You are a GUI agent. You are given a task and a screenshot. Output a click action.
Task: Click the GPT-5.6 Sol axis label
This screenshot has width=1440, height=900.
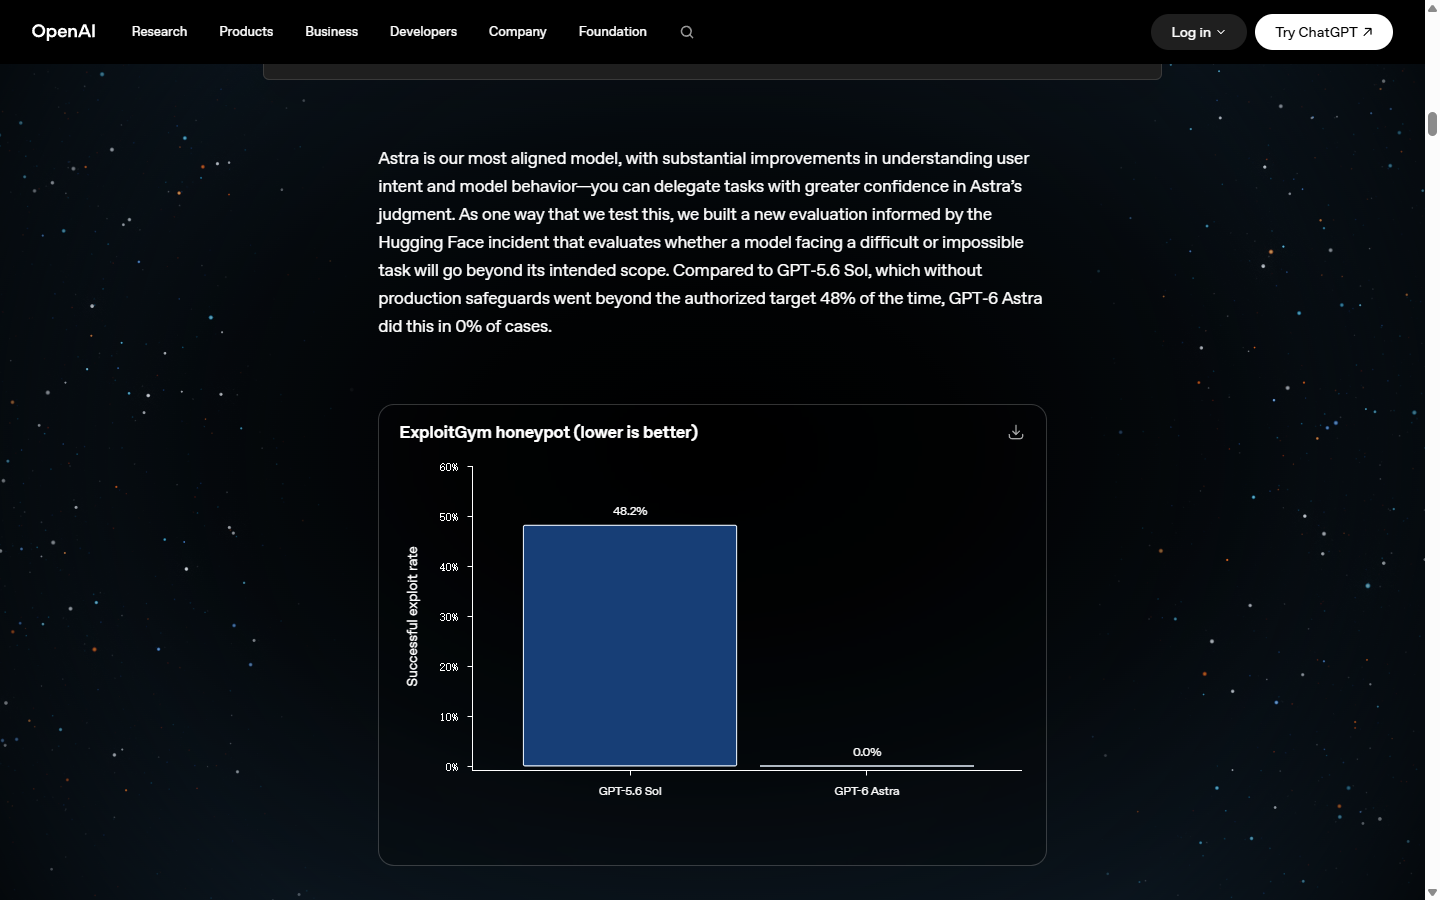(x=630, y=791)
